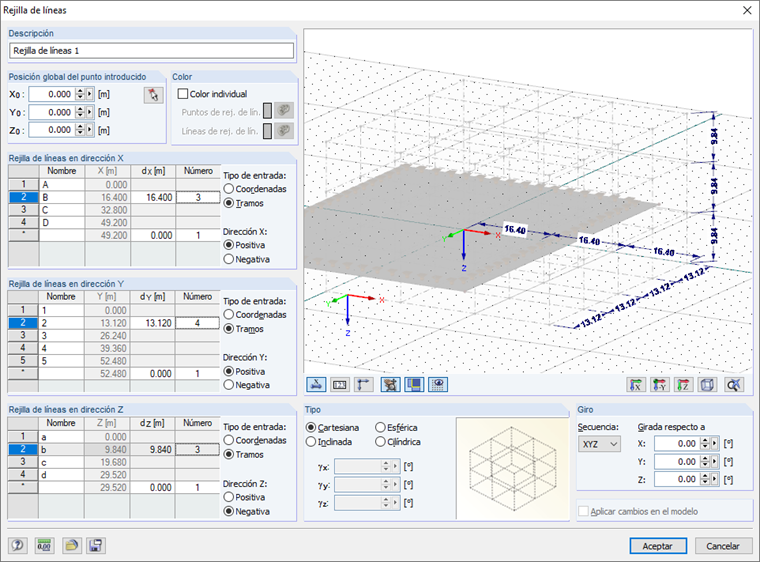Toggle the surfaces/planes display icon in preview
Screen dimensions: 760x562
coord(414,385)
